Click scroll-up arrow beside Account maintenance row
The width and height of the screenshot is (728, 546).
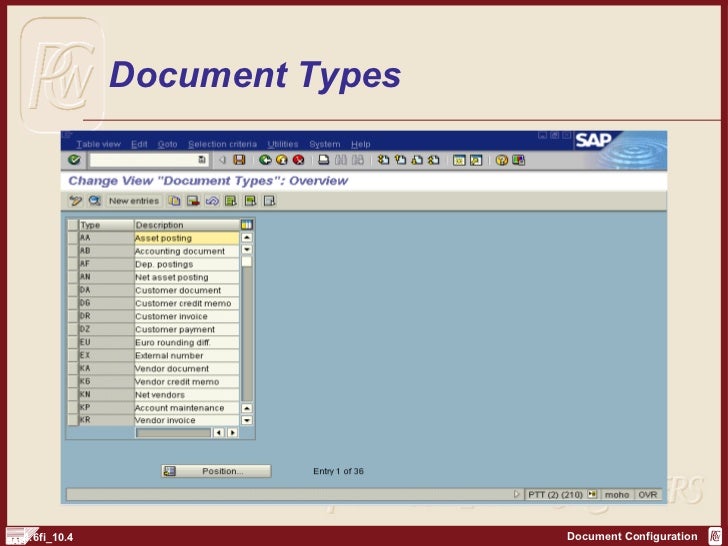point(247,408)
